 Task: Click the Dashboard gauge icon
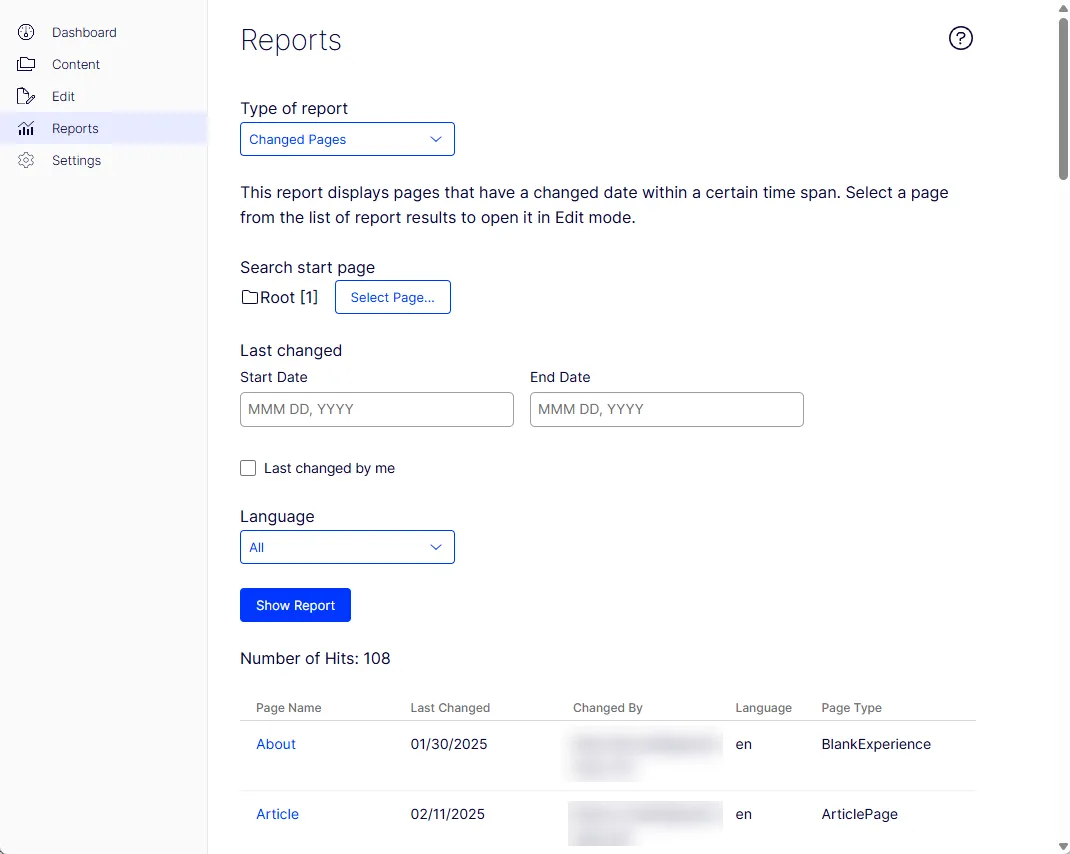(x=26, y=32)
